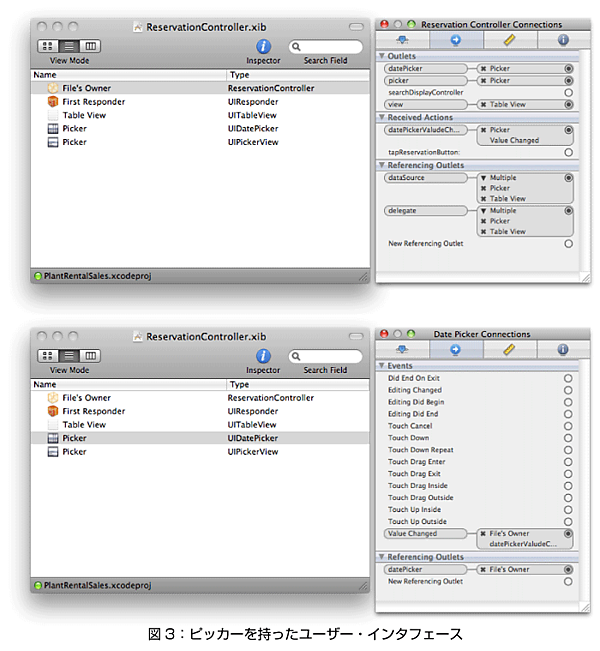Image resolution: width=600 pixels, height=651 pixels.
Task: Click connection circle for tapReservationButton action
Action: point(568,152)
